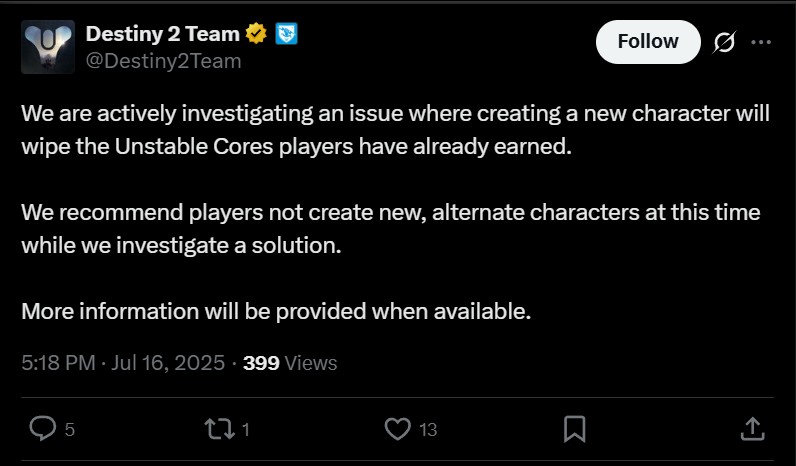Open the repost arrows menu

pos(219,429)
